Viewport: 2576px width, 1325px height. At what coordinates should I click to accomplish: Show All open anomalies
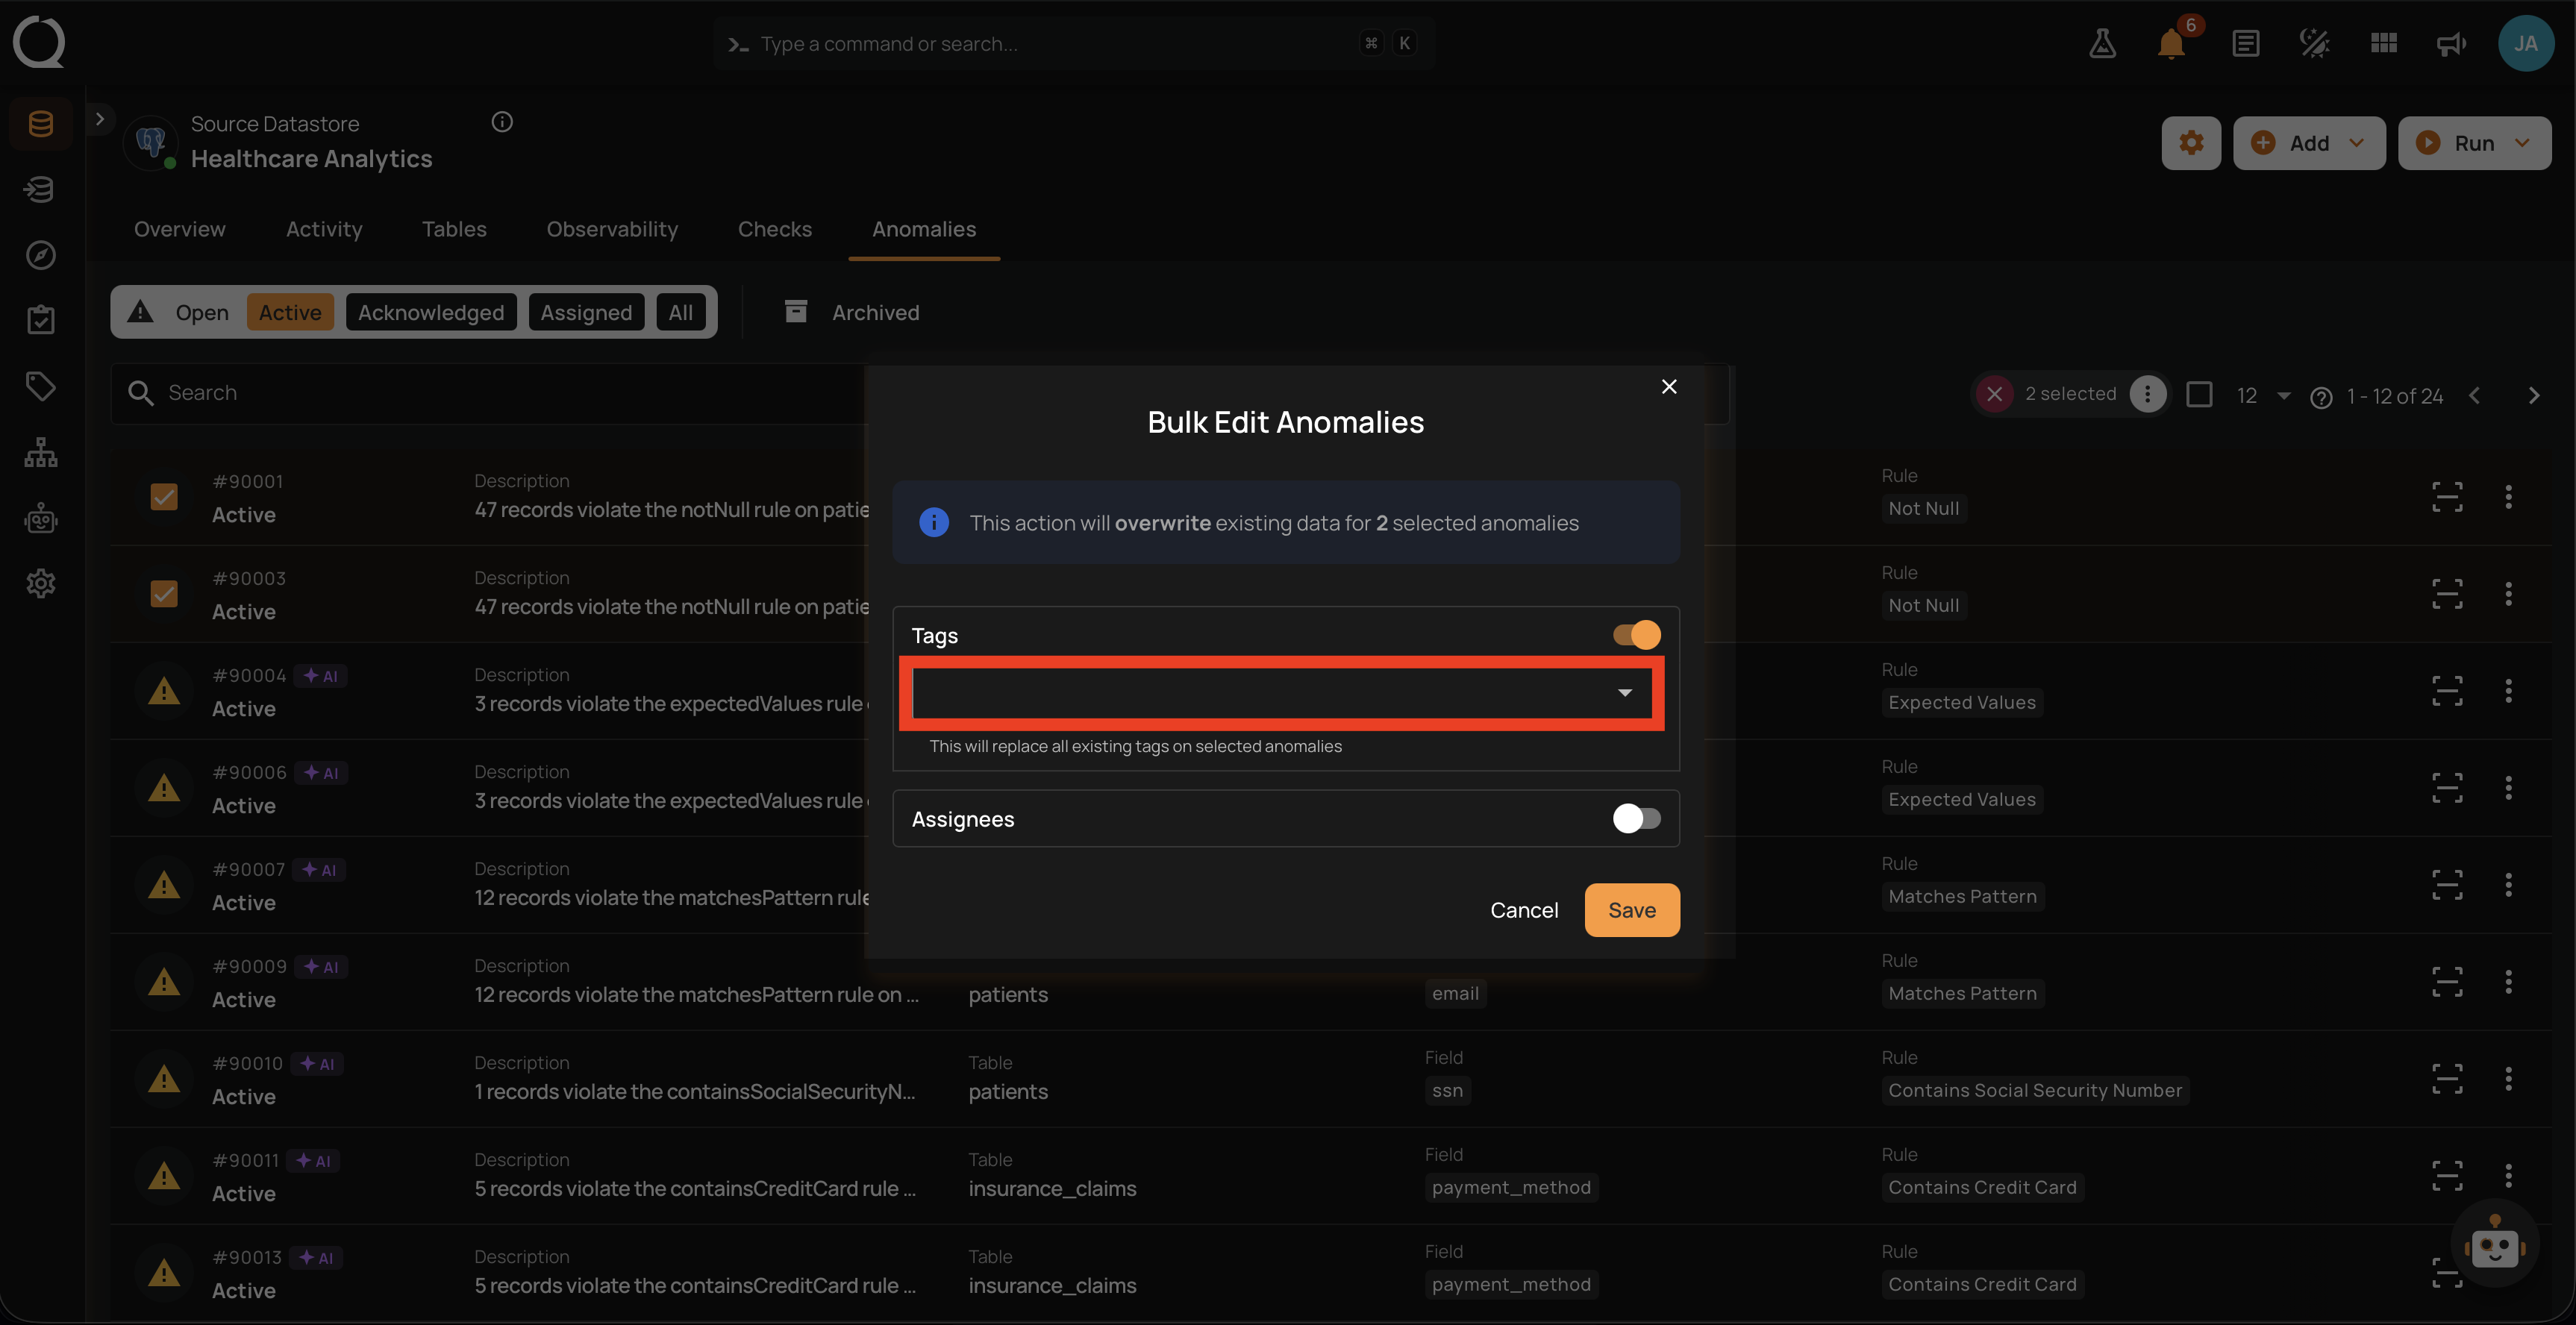tap(681, 312)
